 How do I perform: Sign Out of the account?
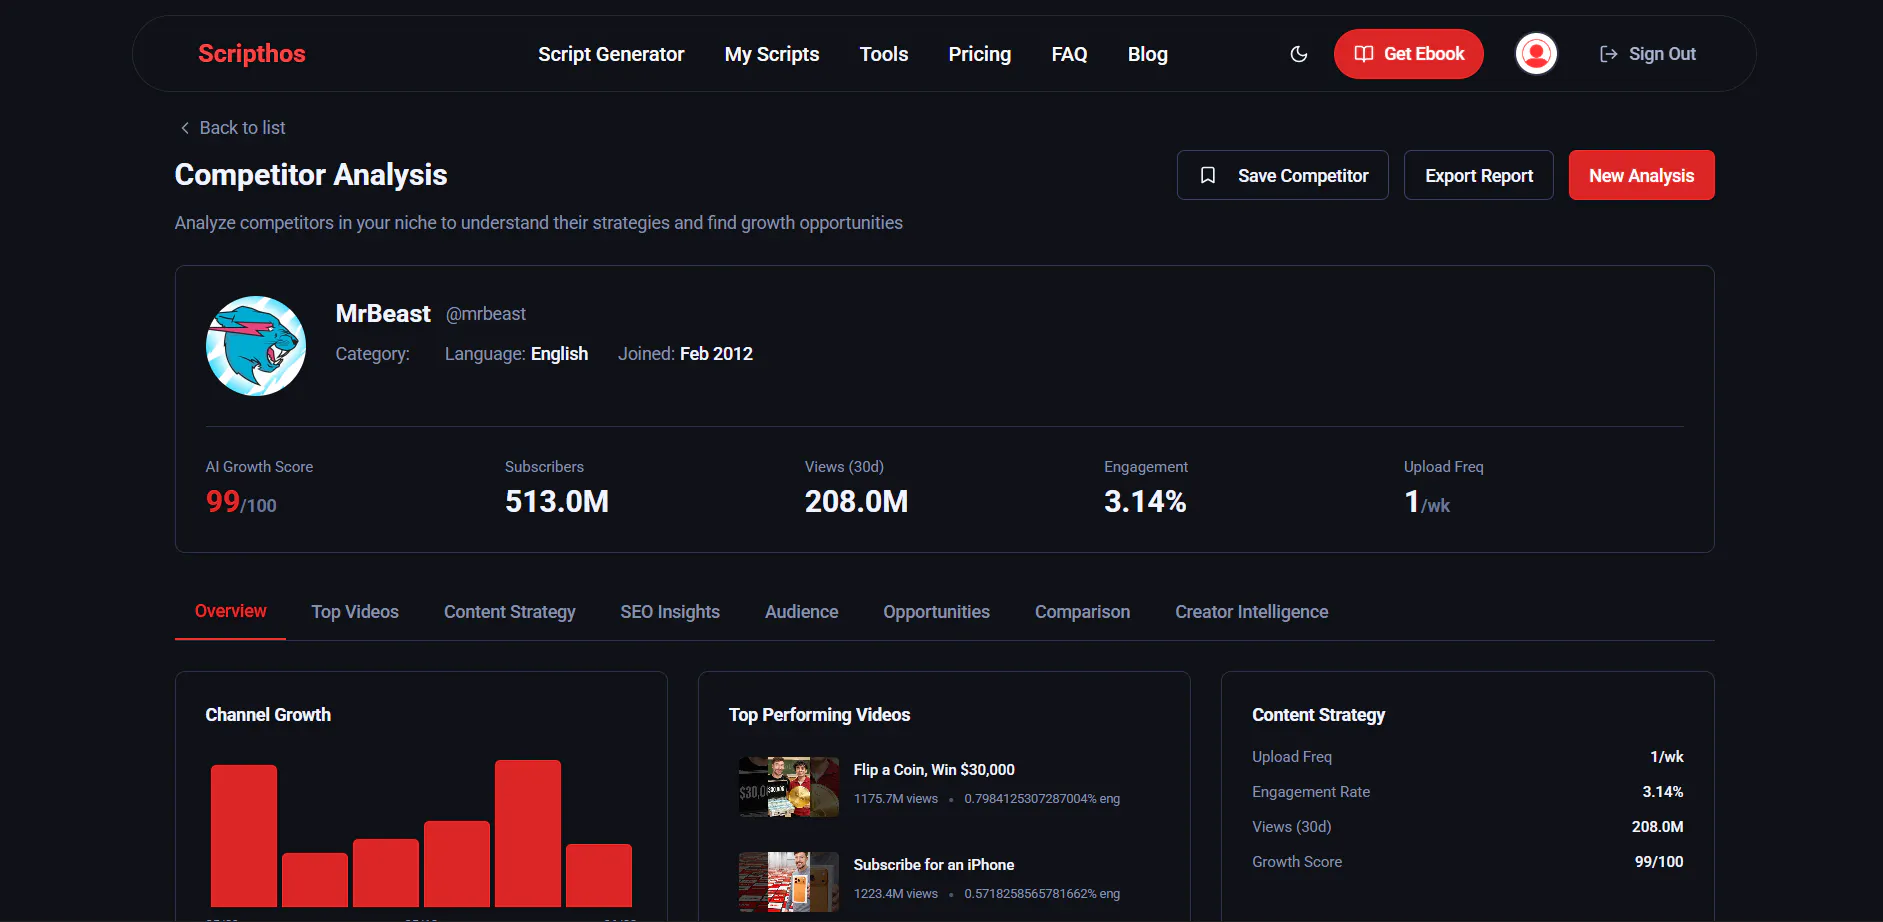pyautogui.click(x=1648, y=54)
